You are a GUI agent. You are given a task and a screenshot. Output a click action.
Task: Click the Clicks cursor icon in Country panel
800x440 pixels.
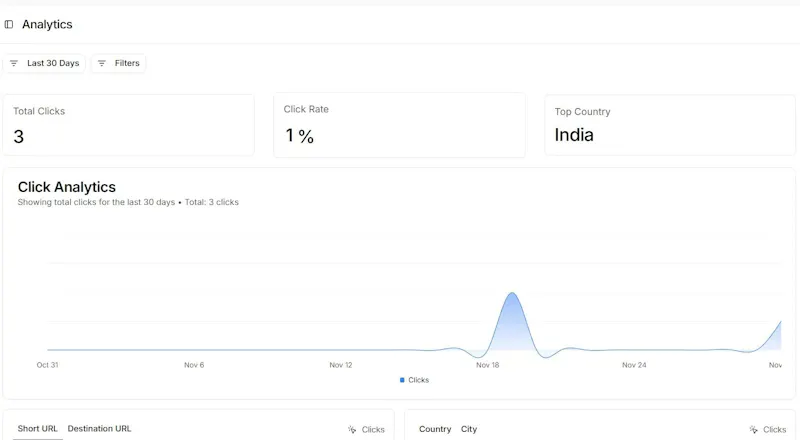coord(754,430)
